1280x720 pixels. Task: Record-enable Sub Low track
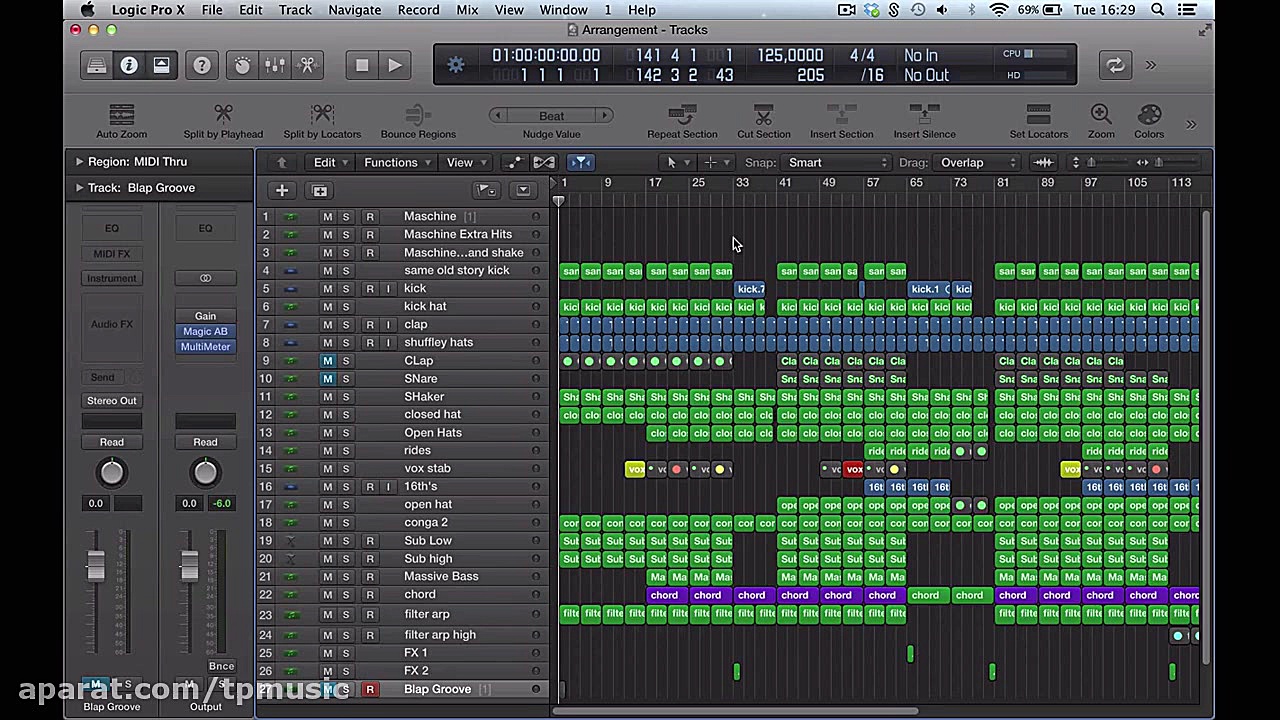tap(370, 541)
